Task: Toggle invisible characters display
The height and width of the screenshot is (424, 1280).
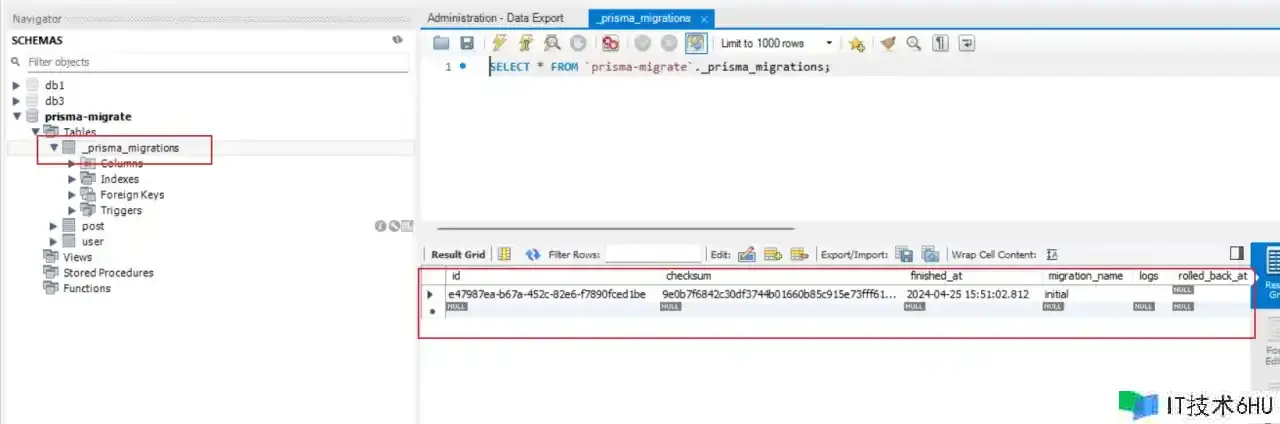Action: tap(940, 43)
